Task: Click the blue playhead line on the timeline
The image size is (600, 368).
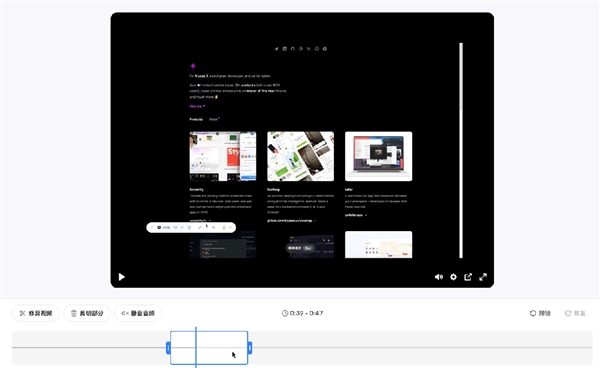Action: pyautogui.click(x=196, y=347)
